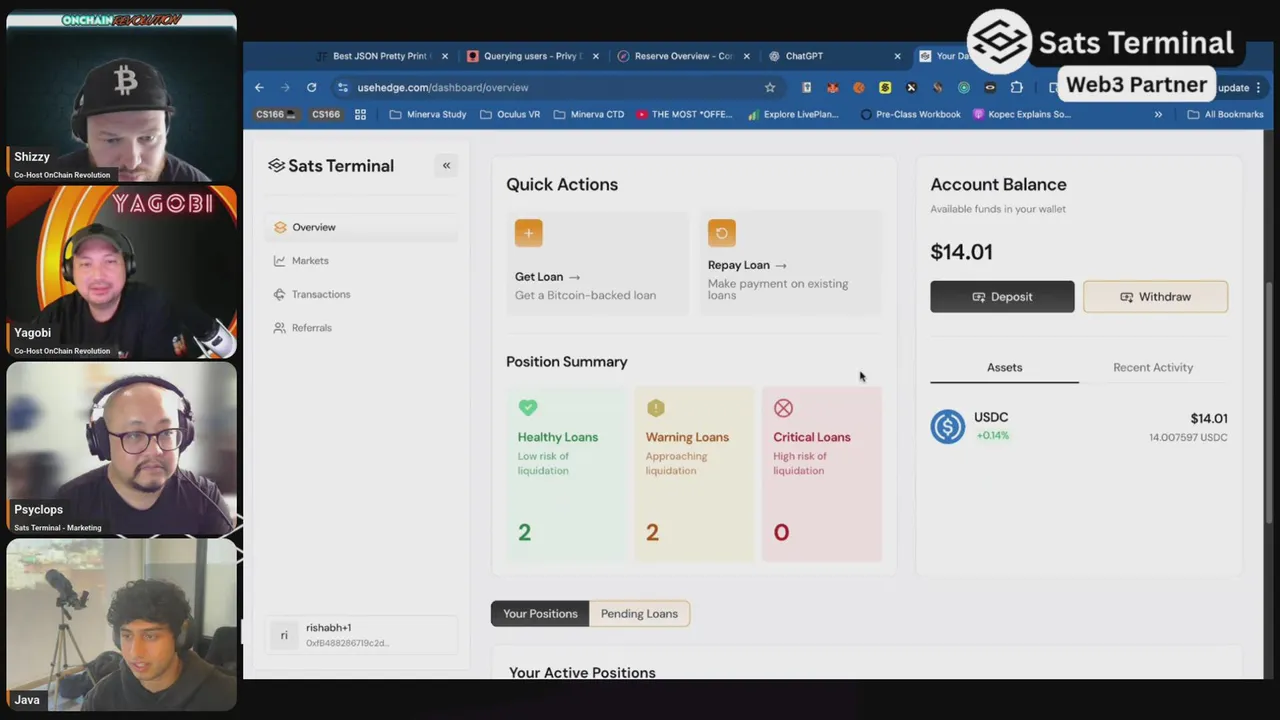Open the Pre-Class Workbook bookmark
Image resolution: width=1280 pixels, height=720 pixels.
(x=910, y=114)
